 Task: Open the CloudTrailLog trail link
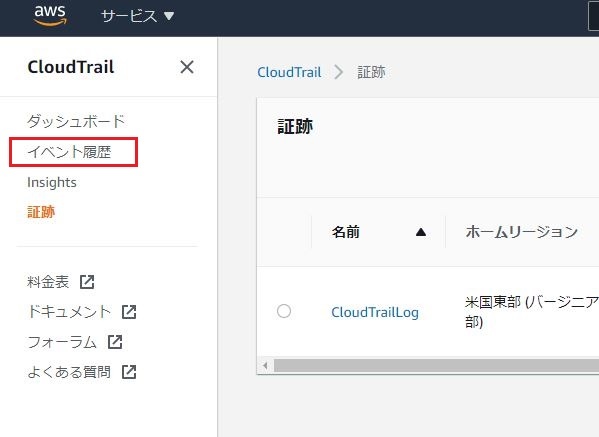coord(375,312)
